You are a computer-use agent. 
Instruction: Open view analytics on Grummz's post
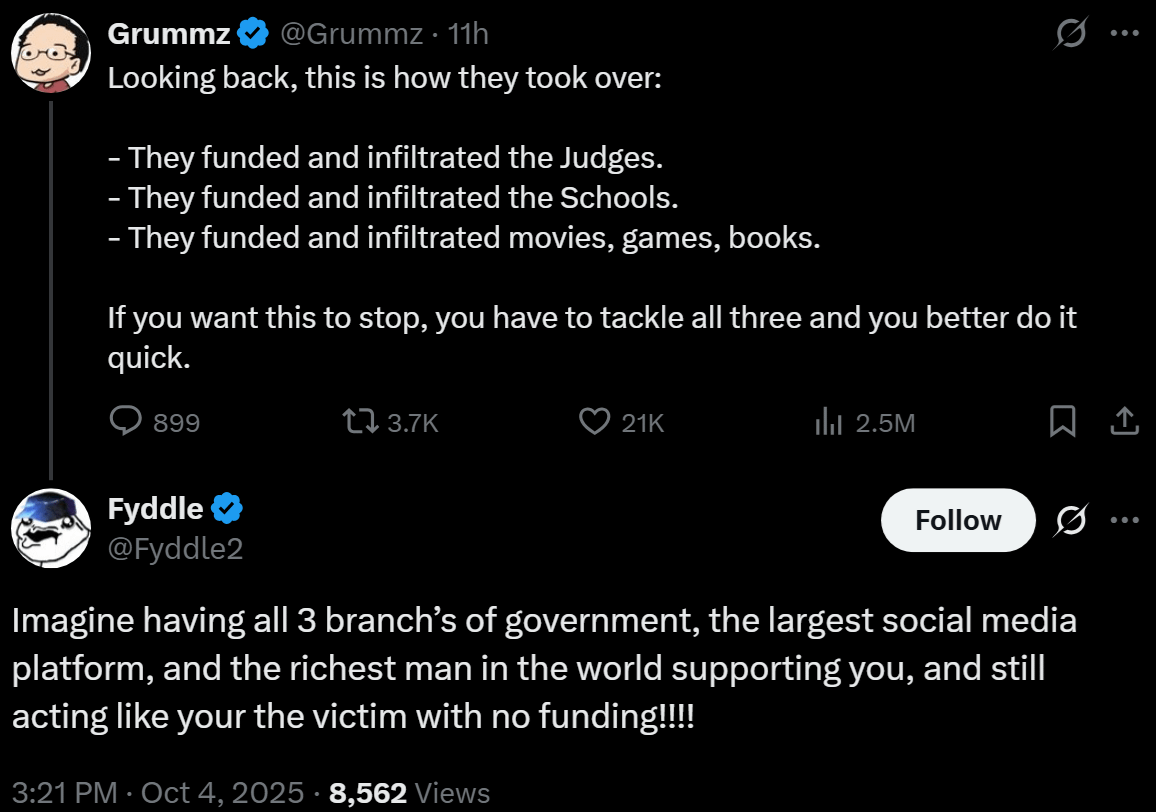pyautogui.click(x=830, y=422)
